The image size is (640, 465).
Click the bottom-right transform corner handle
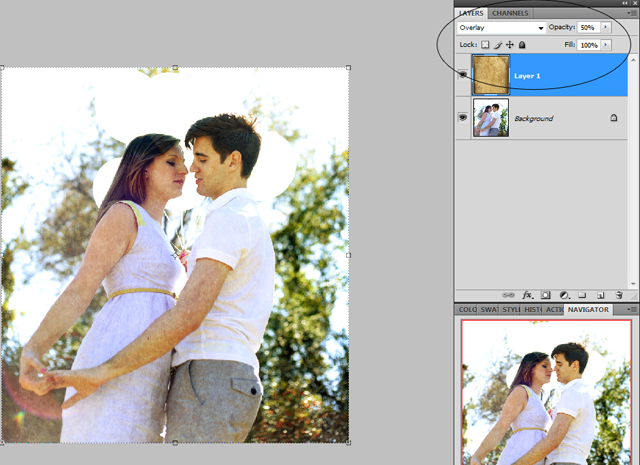[348, 443]
